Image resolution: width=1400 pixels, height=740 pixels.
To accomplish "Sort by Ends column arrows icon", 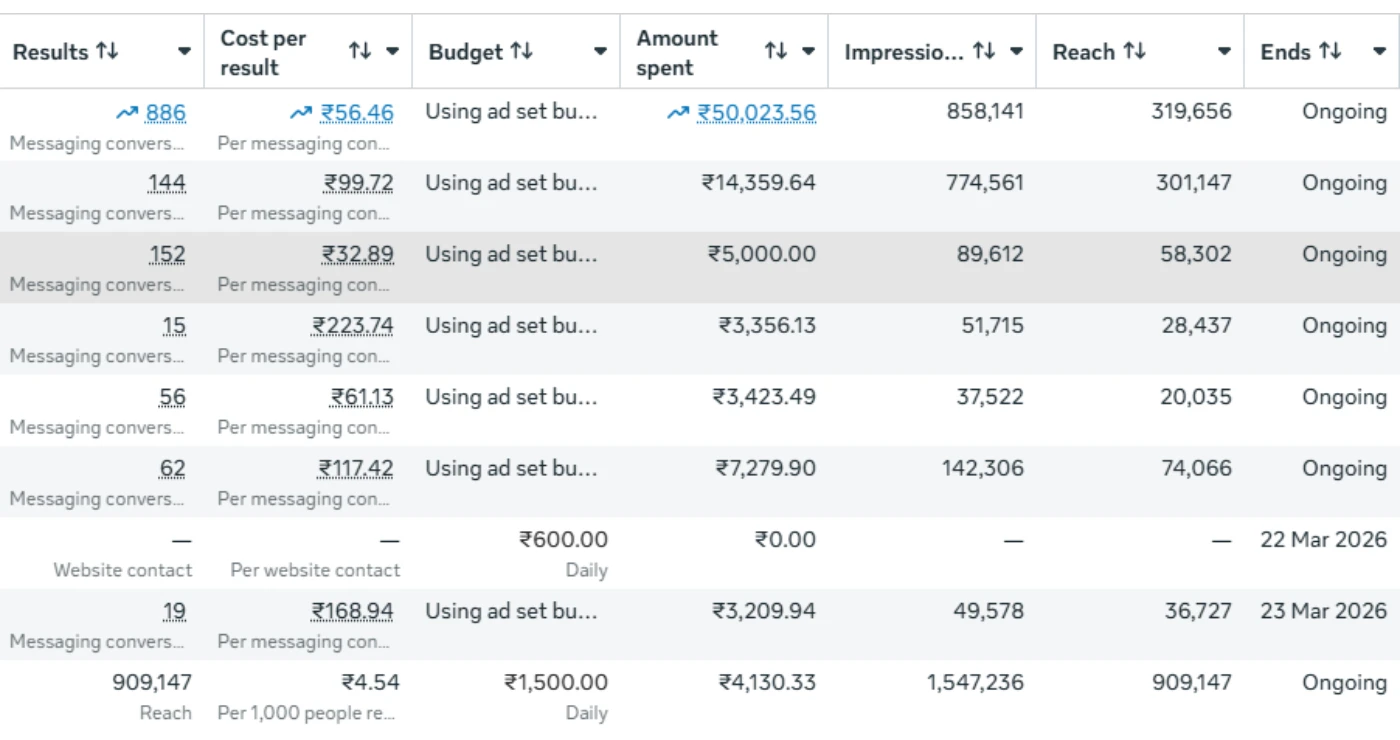I will pyautogui.click(x=1330, y=51).
